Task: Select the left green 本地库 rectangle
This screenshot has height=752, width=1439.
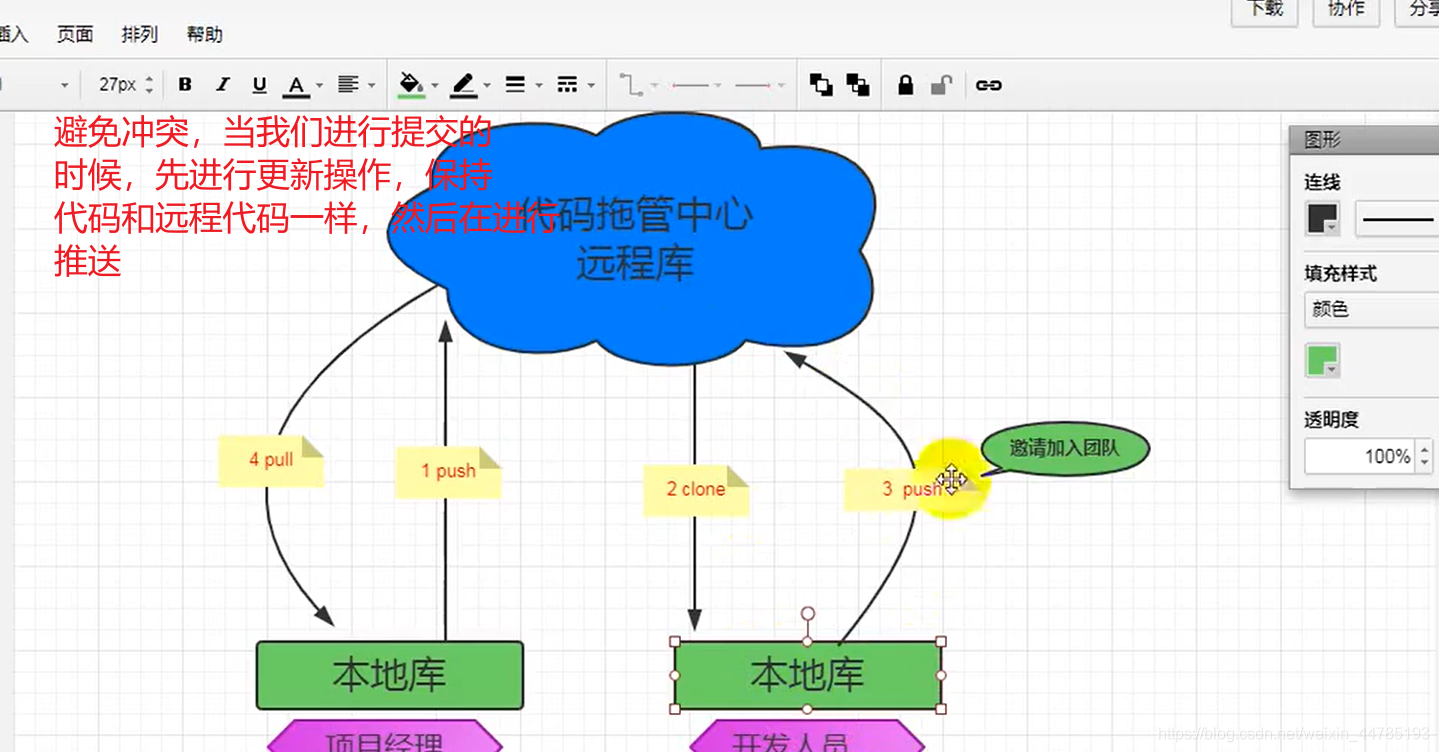Action: [390, 676]
